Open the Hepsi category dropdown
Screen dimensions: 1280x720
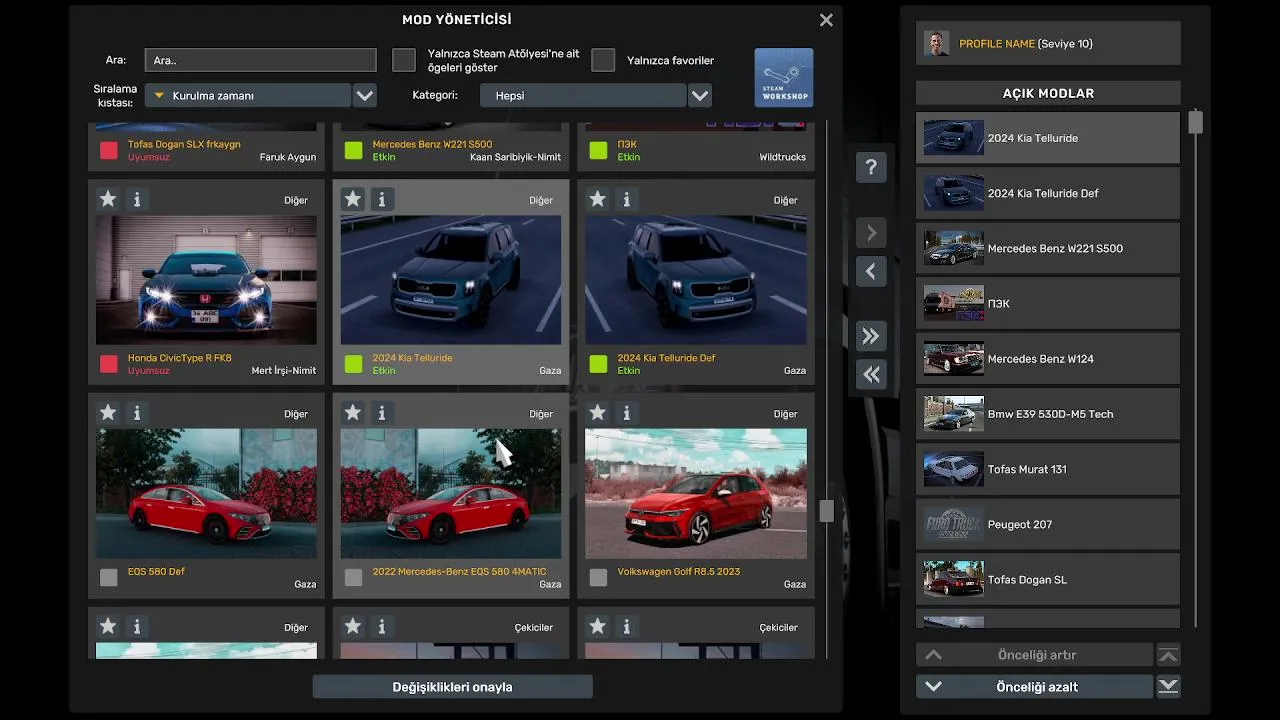click(583, 96)
